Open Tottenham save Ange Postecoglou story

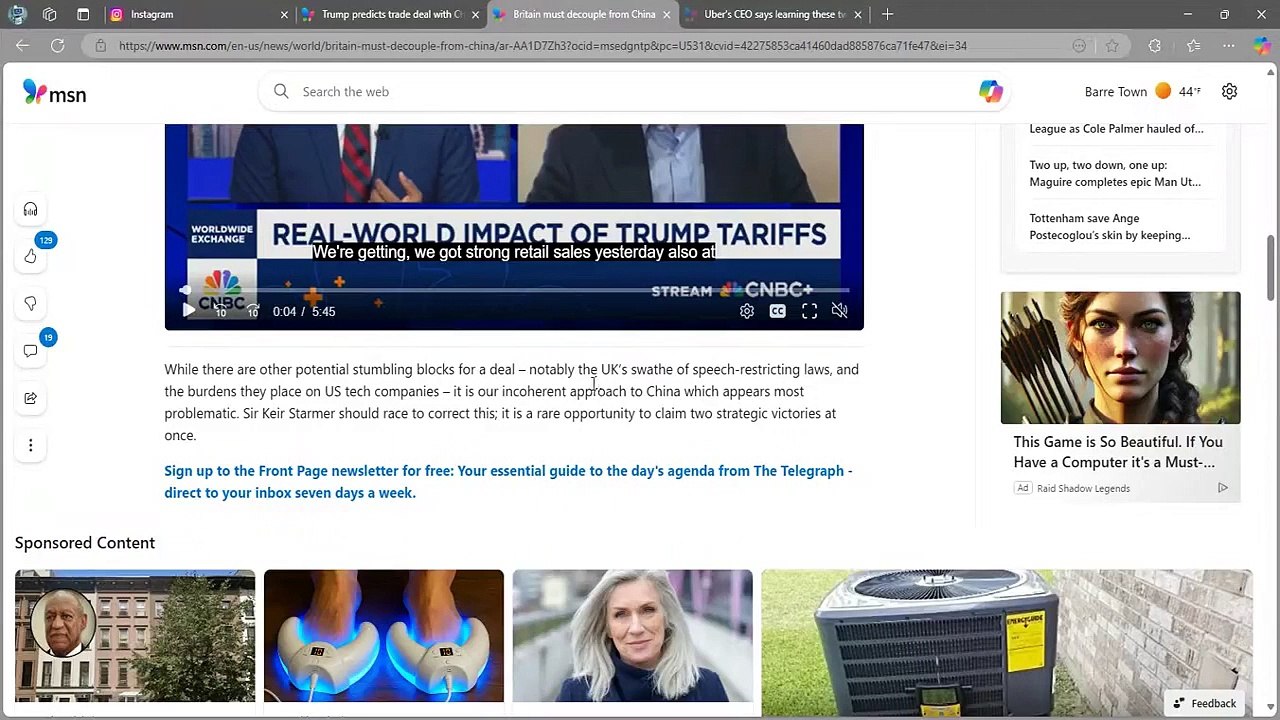tap(1110, 227)
